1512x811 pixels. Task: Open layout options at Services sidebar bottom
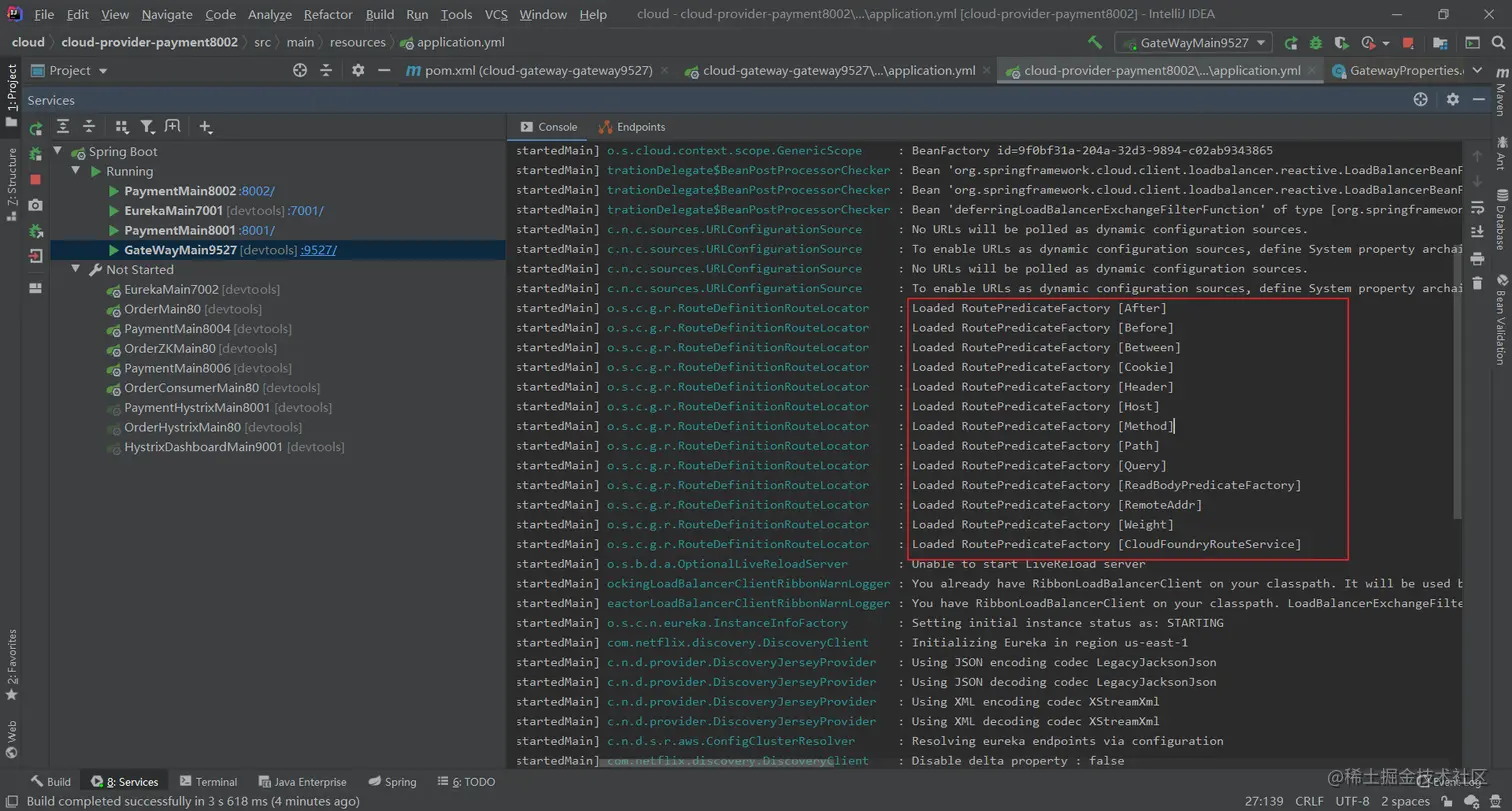click(x=36, y=288)
